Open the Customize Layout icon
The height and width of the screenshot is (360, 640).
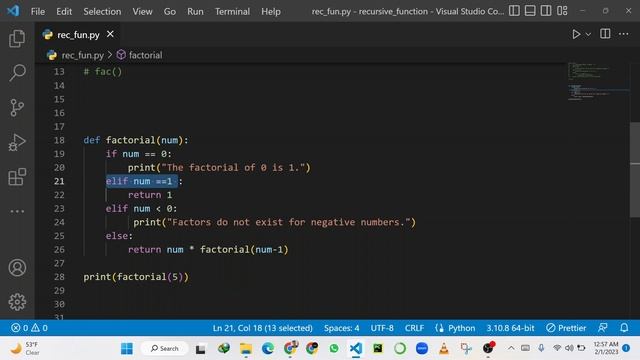(x=562, y=11)
